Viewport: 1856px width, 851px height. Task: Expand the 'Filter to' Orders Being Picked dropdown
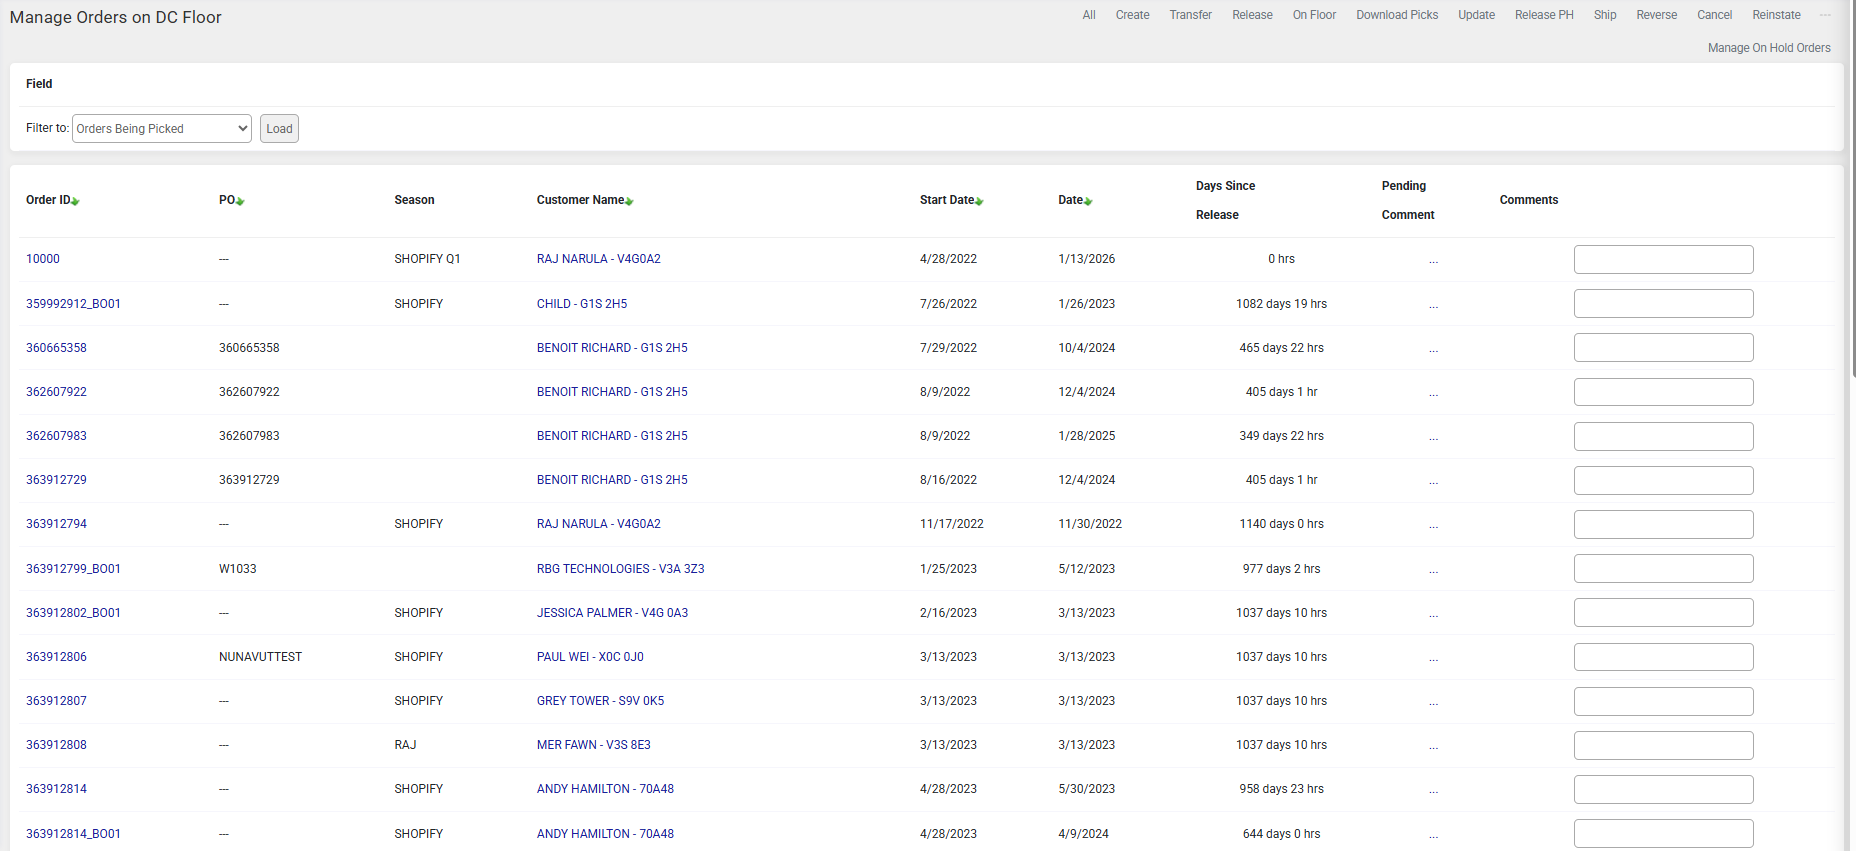[161, 129]
